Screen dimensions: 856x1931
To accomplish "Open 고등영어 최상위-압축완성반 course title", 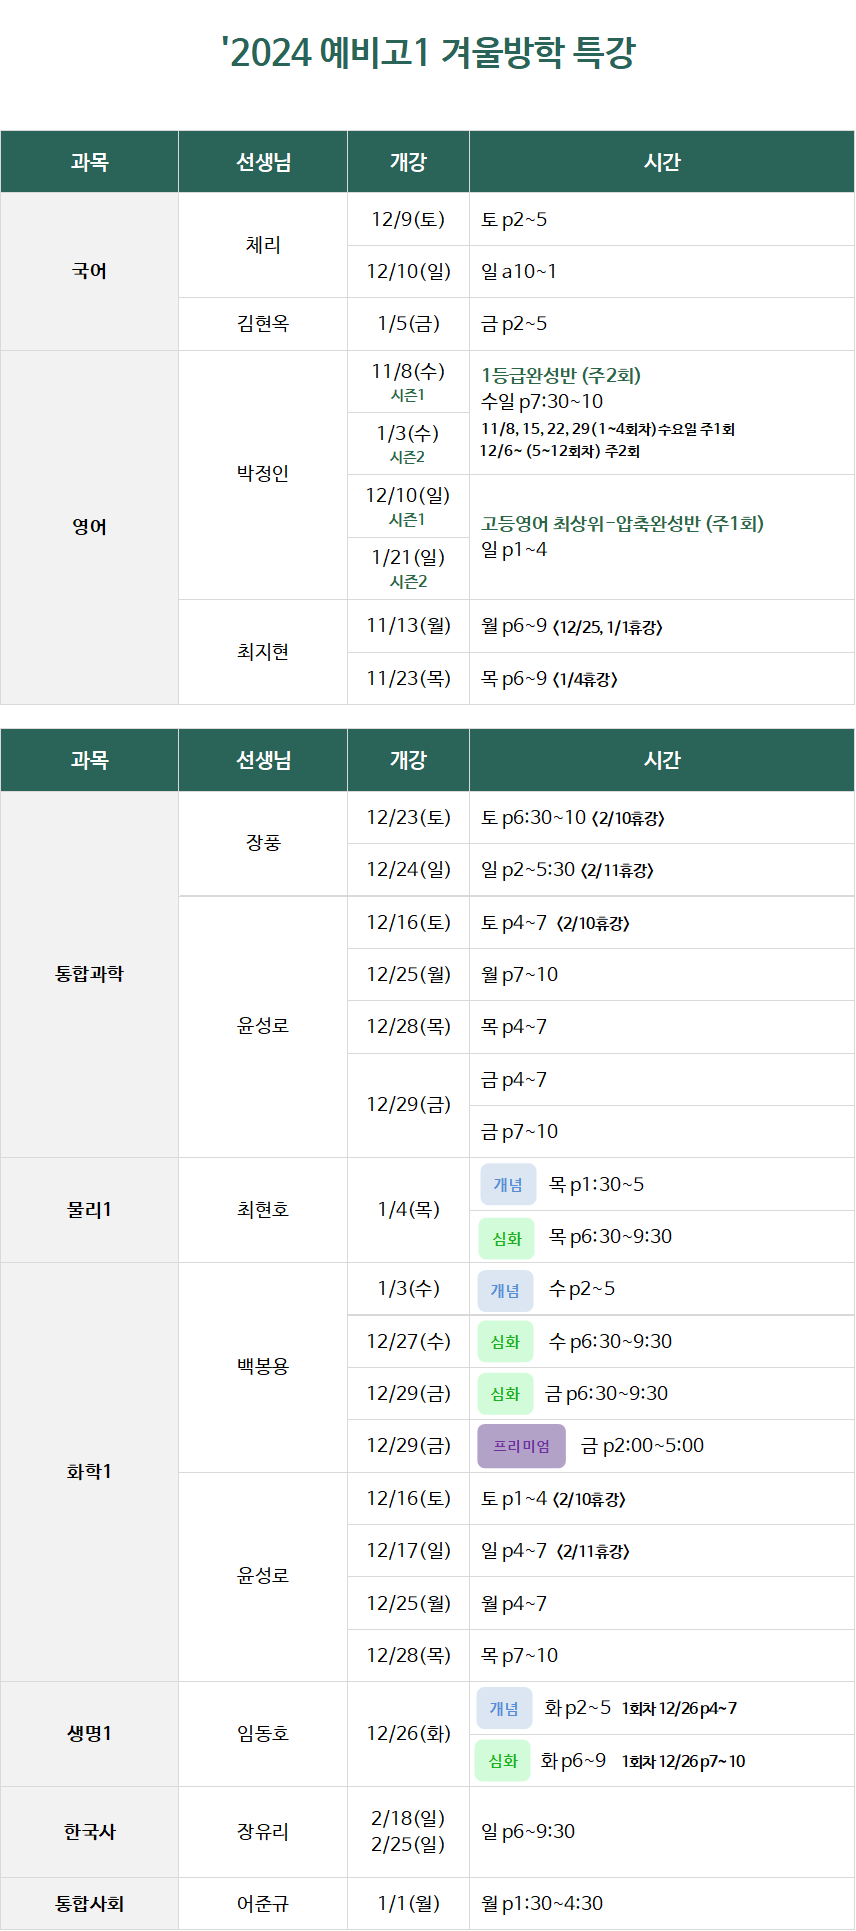I will click(x=622, y=523).
